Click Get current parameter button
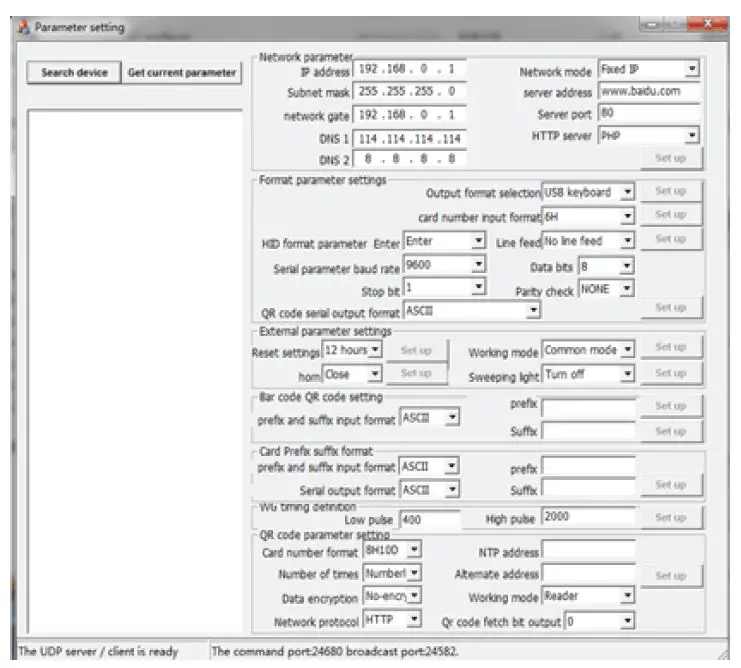 click(182, 73)
